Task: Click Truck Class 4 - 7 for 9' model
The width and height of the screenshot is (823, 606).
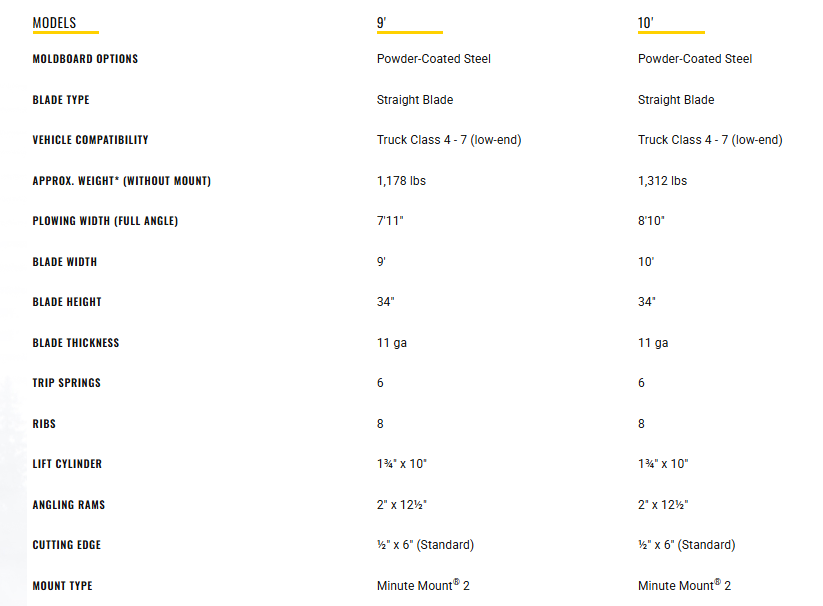Action: [449, 140]
